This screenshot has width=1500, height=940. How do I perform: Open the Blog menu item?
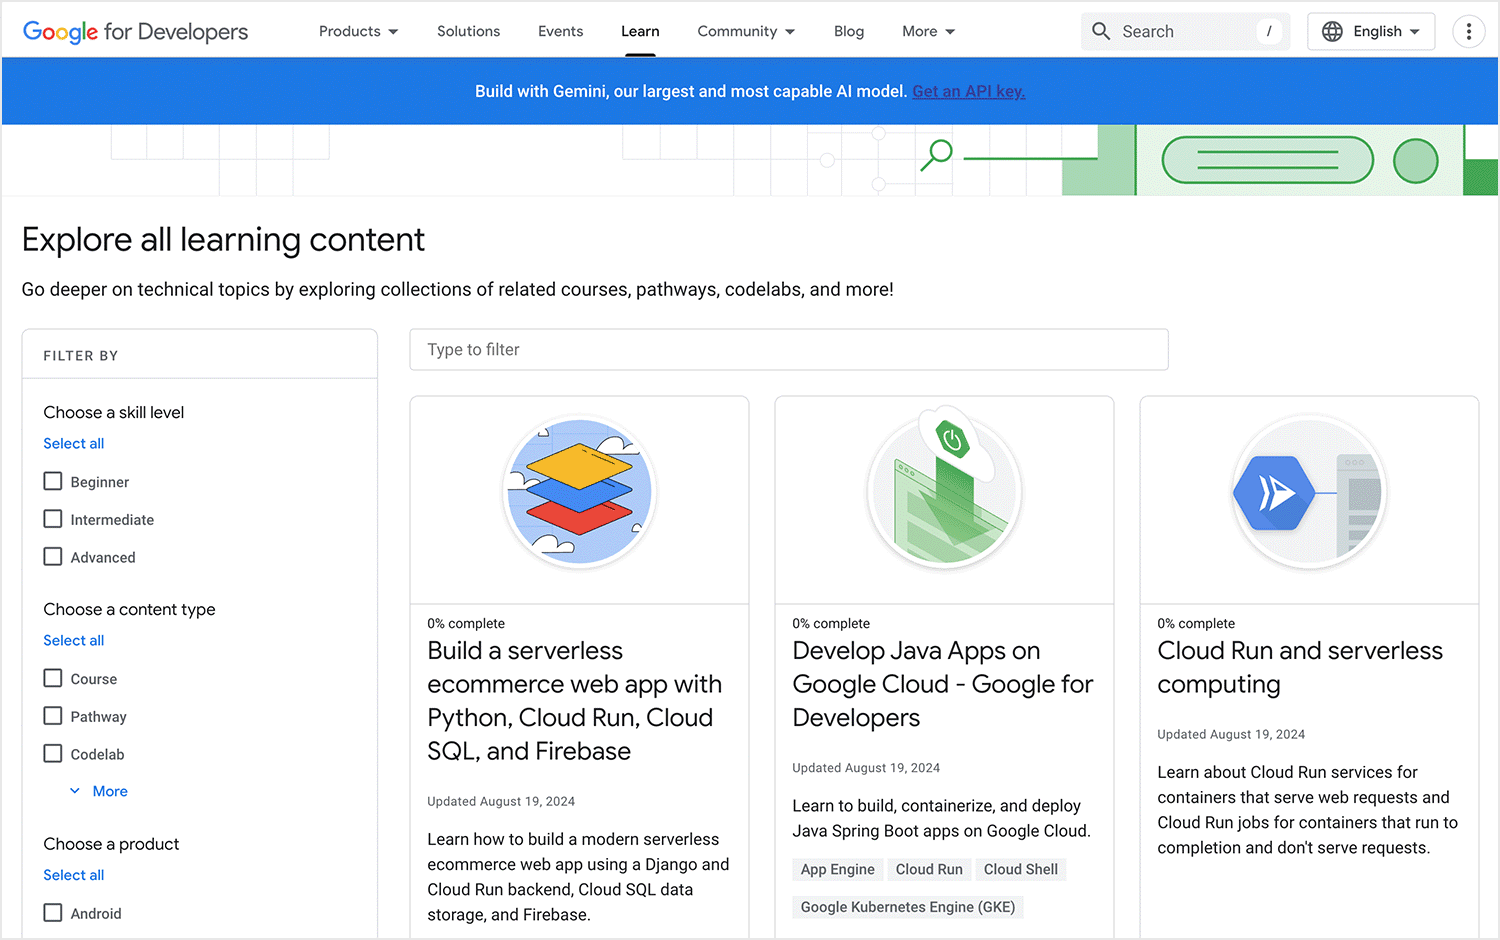848,31
